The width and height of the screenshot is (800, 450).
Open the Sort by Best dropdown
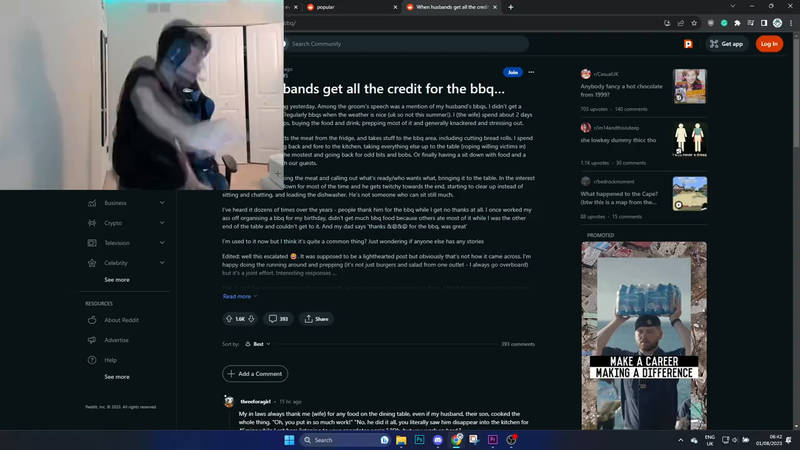(258, 344)
